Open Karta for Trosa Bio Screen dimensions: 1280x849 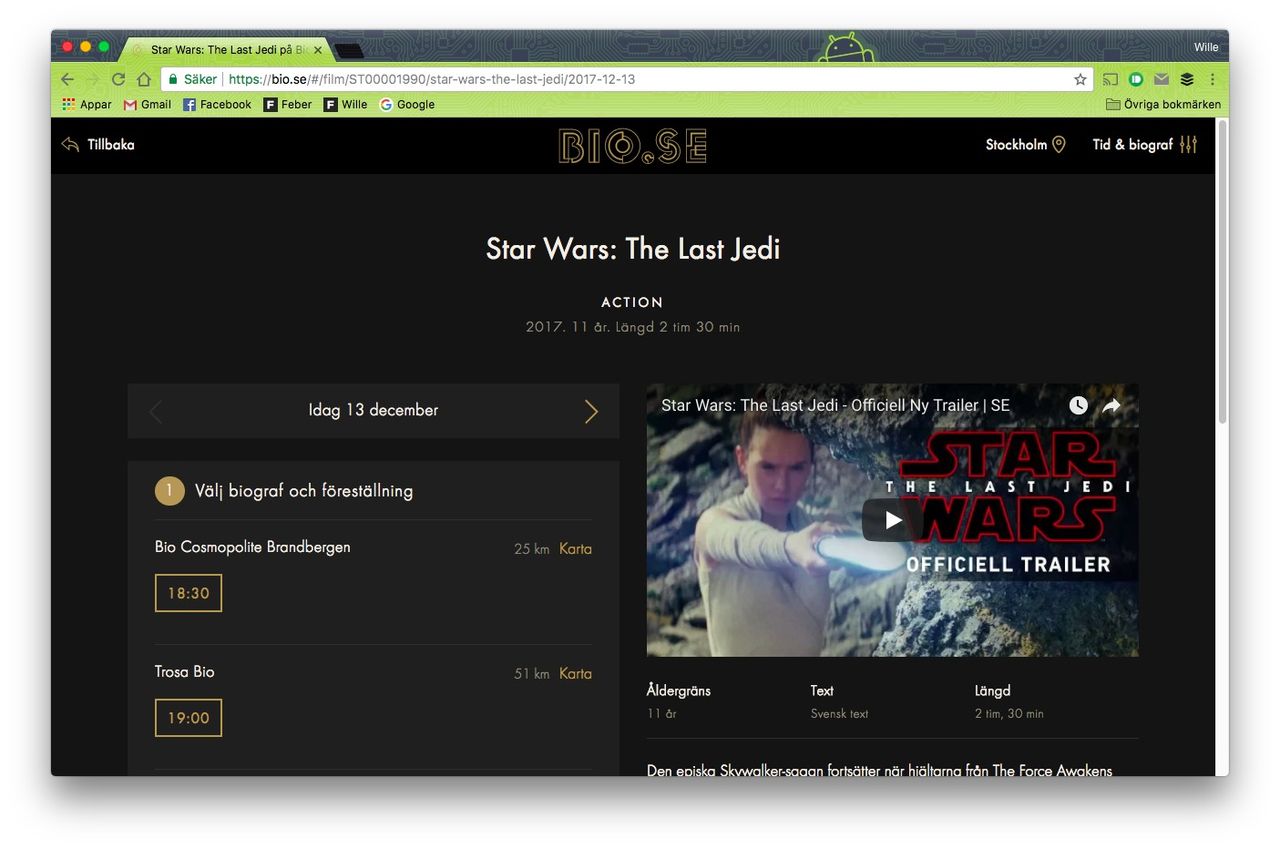[575, 674]
